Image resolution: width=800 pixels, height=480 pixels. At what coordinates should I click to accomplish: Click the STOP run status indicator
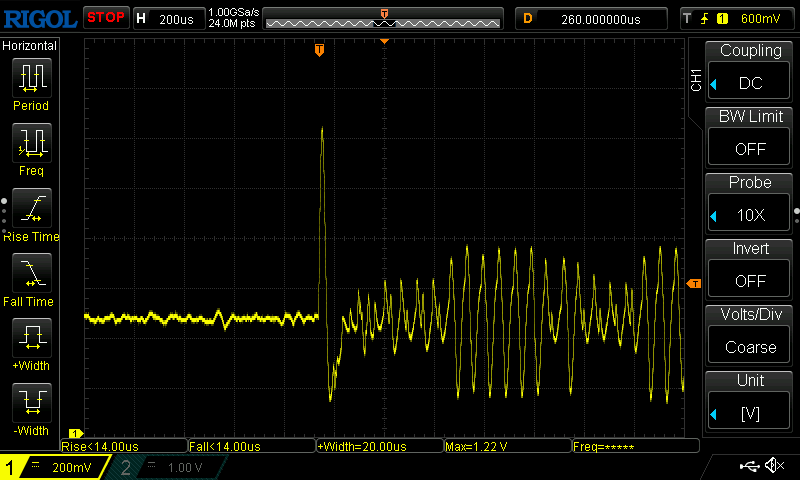pos(106,18)
